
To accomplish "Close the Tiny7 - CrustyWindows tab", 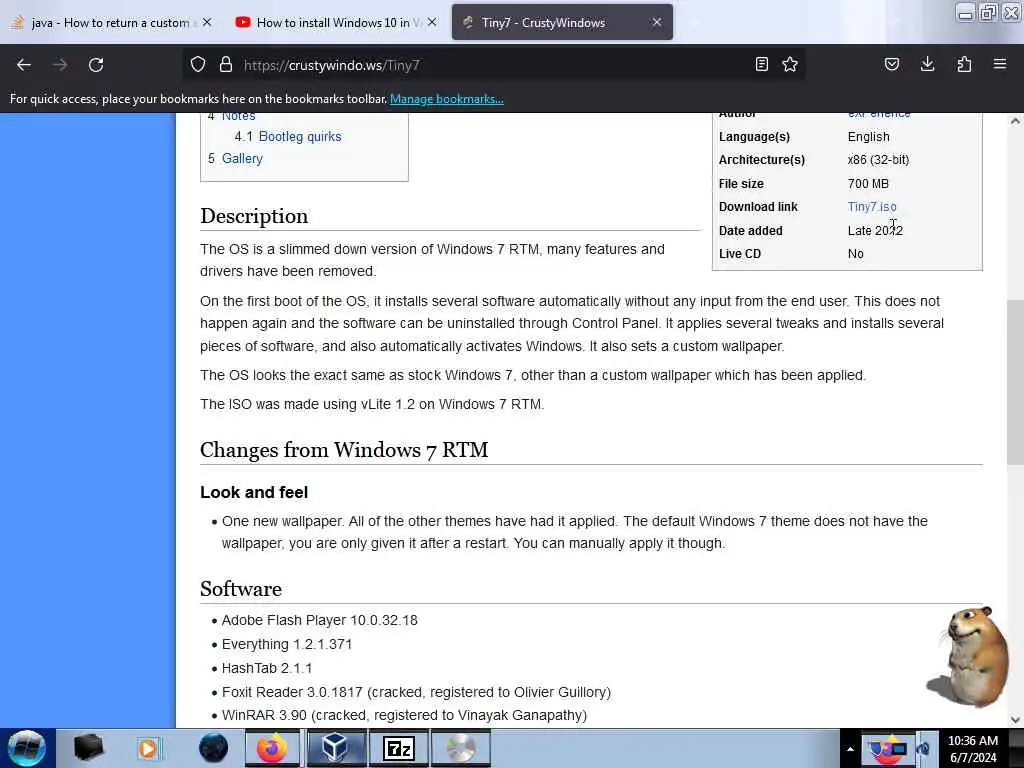I will coord(657,22).
